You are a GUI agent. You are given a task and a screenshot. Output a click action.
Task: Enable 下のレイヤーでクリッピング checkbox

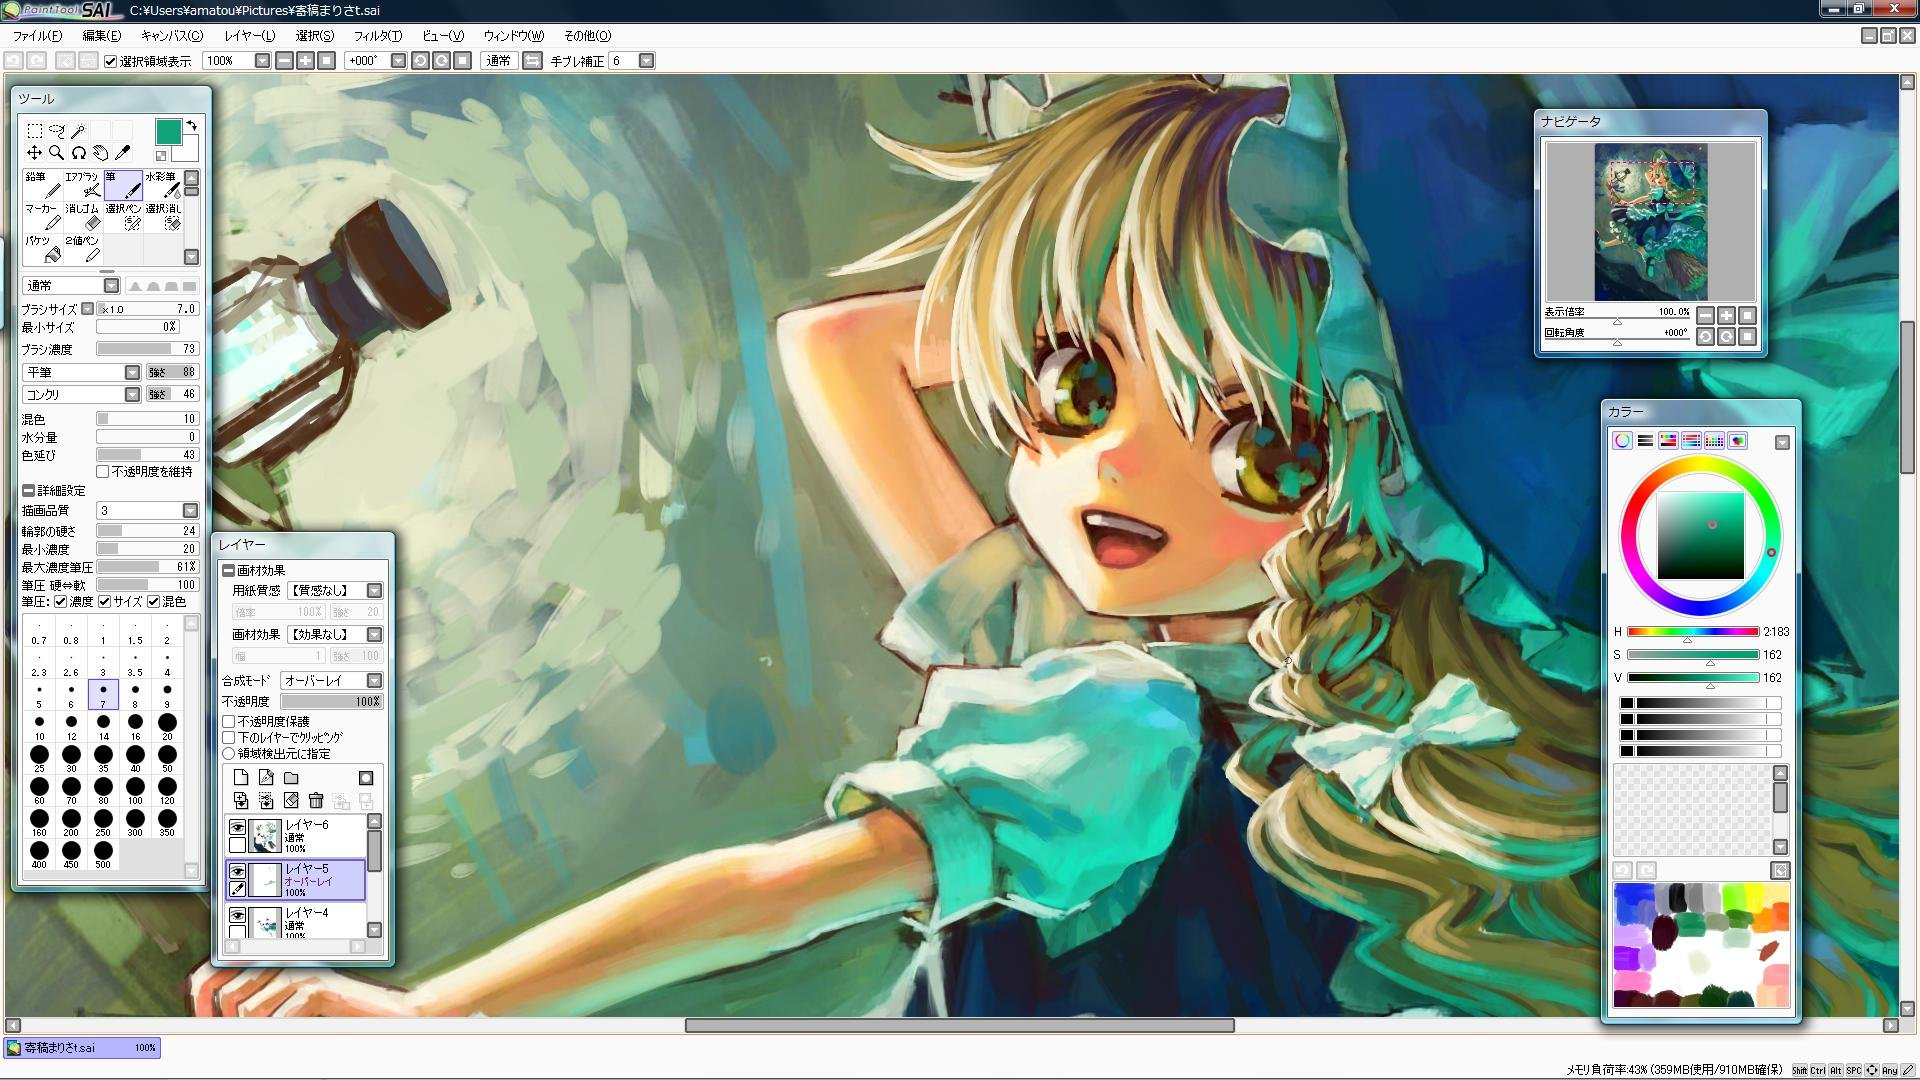229,737
